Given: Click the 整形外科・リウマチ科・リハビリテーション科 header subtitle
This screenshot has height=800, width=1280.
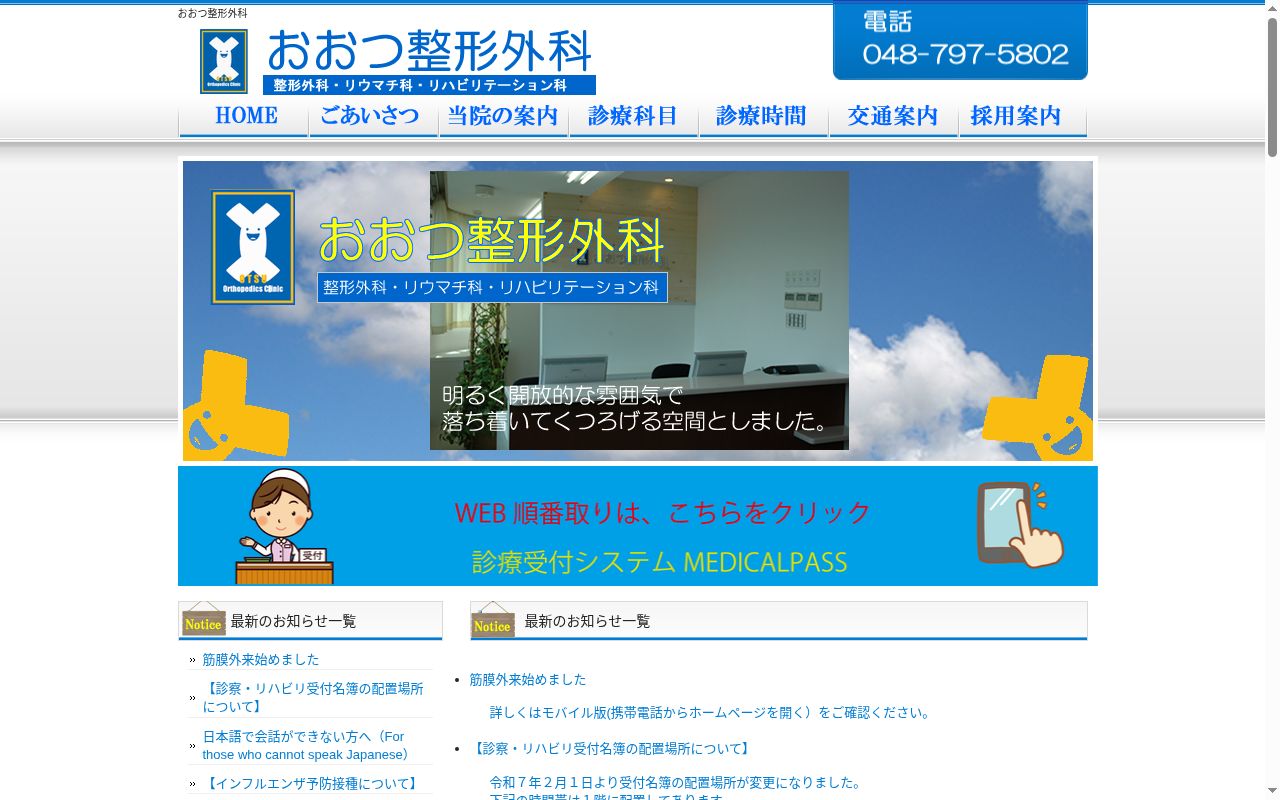Looking at the screenshot, I should click(430, 85).
